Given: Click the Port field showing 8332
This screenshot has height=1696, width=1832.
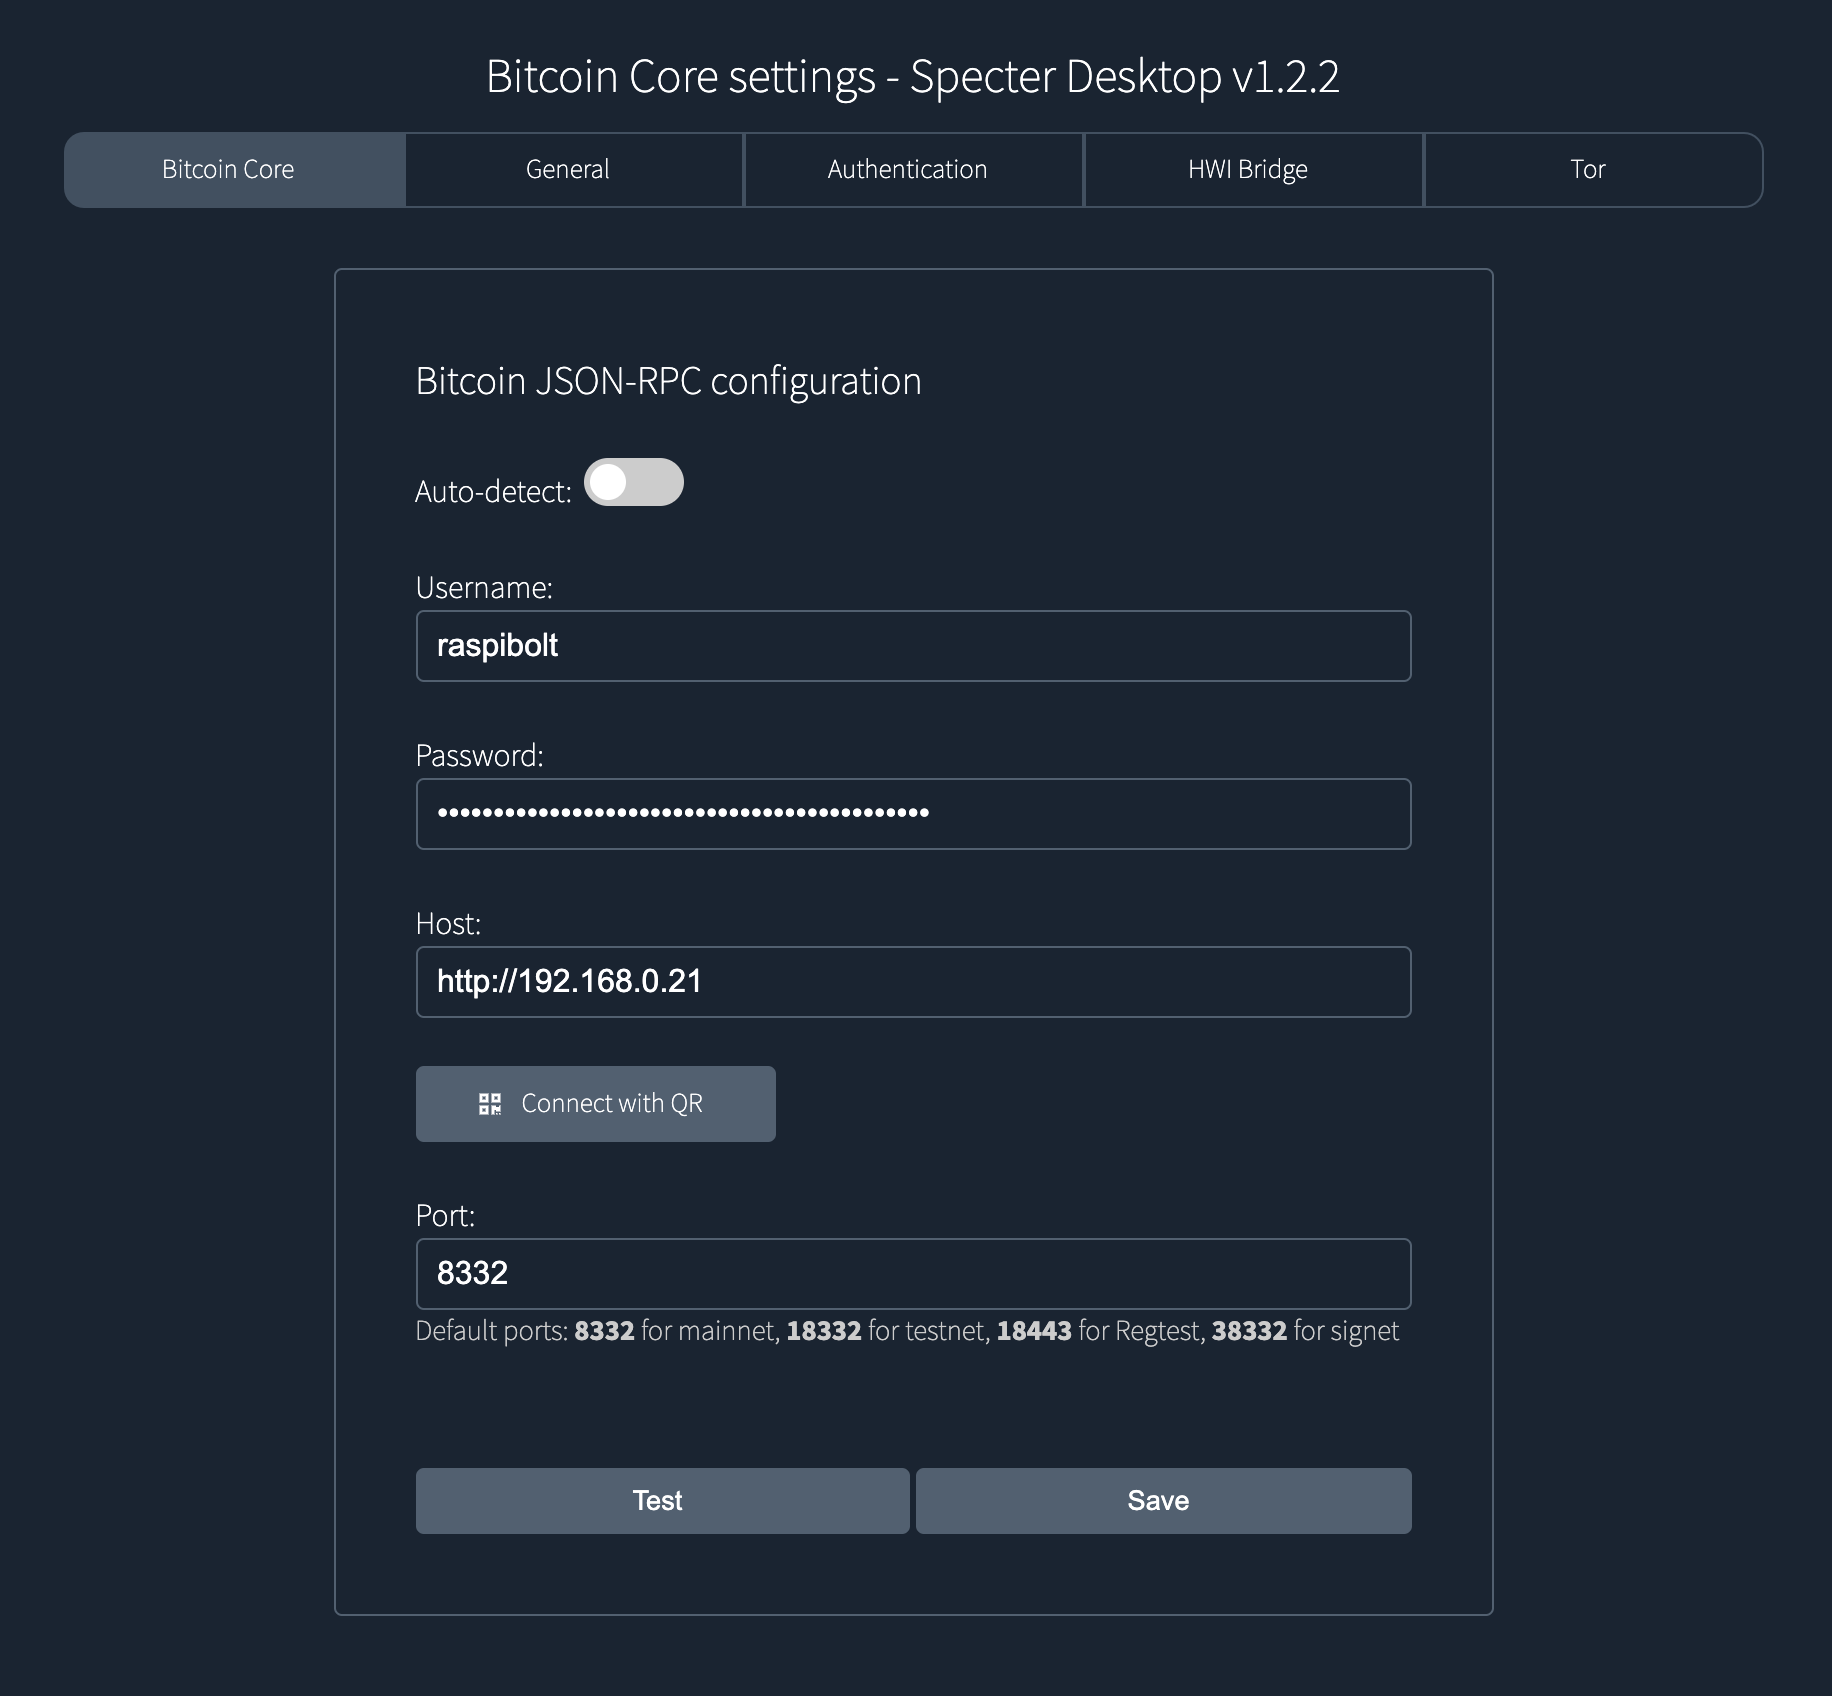Looking at the screenshot, I should 914,1274.
